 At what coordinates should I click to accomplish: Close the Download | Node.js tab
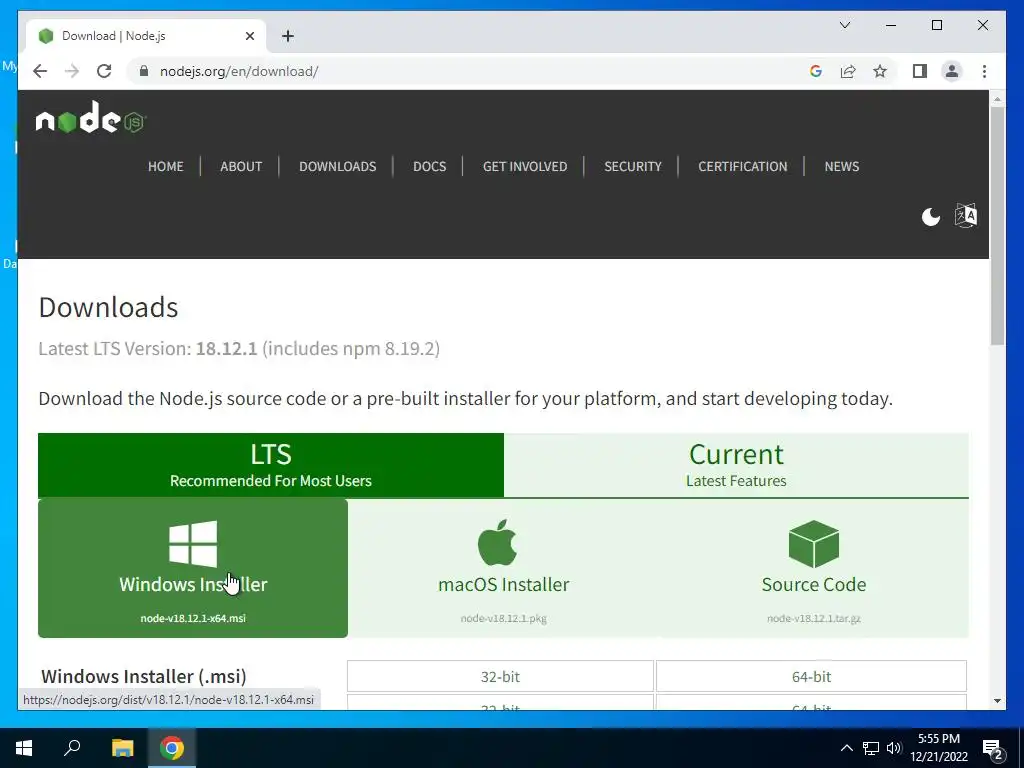249,36
